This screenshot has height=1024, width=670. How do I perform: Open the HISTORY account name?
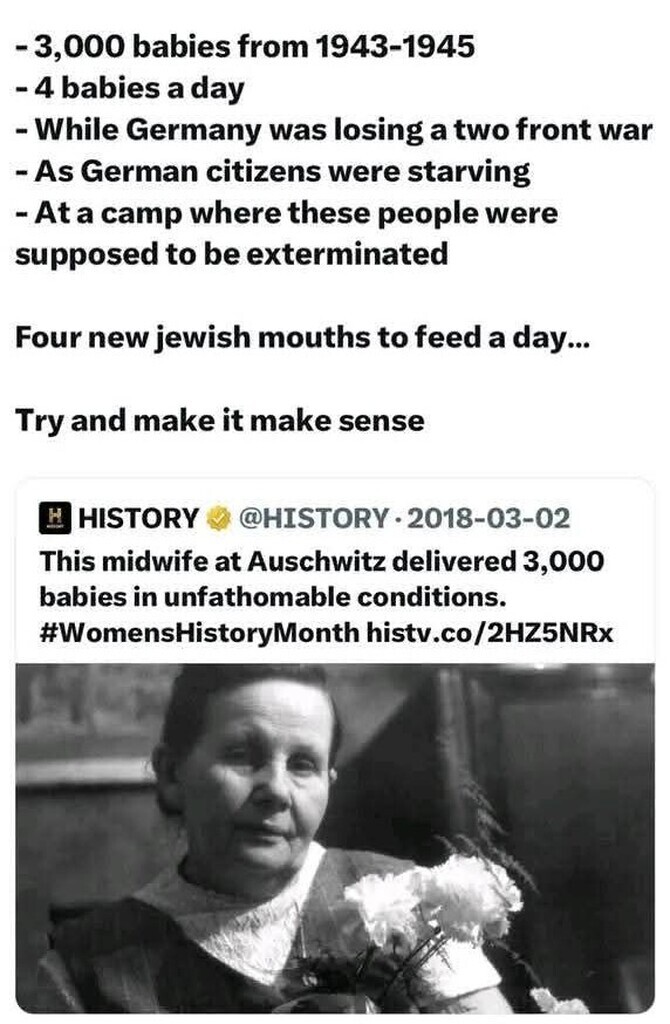coord(138,519)
